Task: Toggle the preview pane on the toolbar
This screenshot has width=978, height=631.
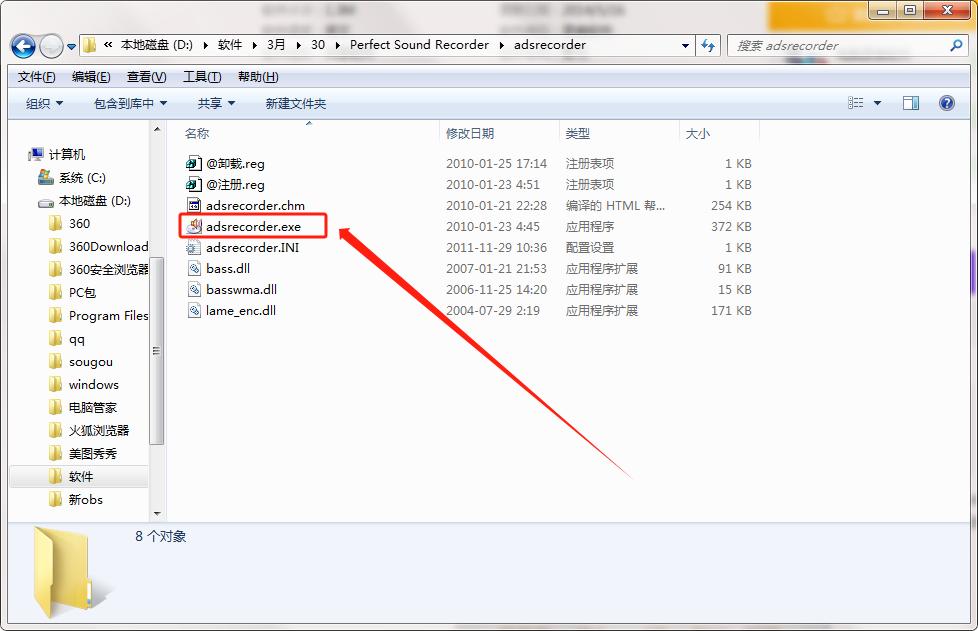Action: tap(911, 102)
